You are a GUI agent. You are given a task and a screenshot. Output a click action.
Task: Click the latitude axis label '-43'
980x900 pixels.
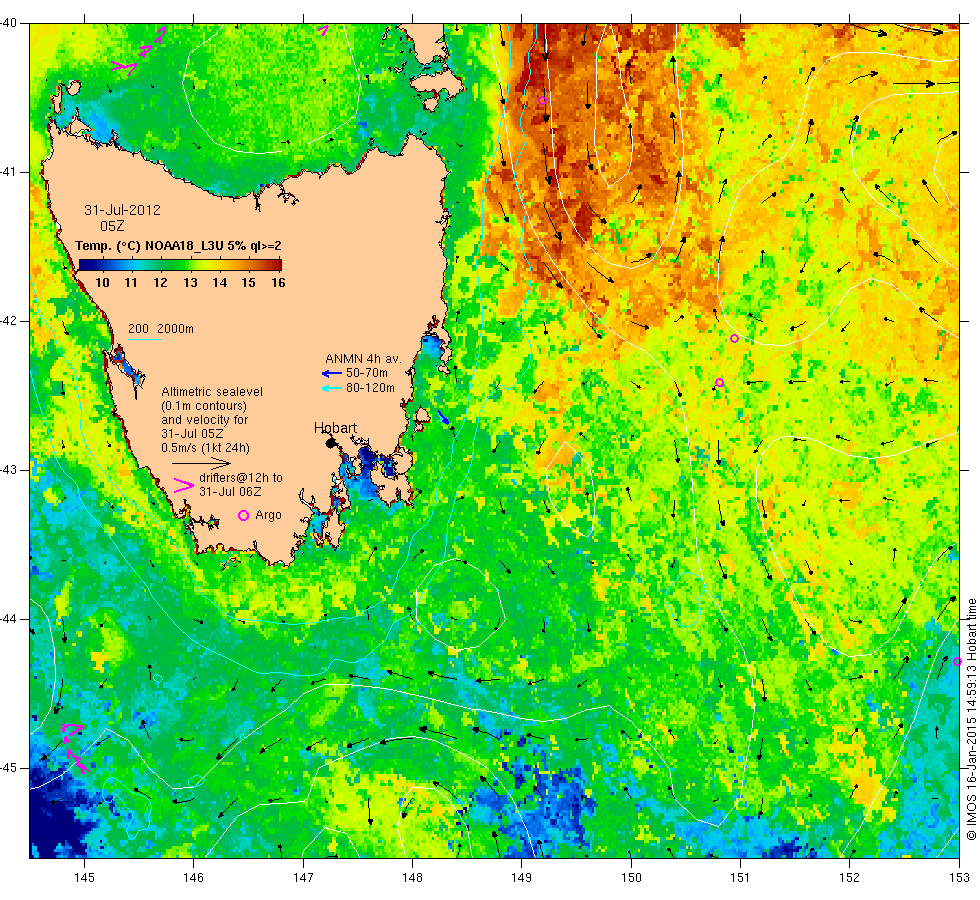pyautogui.click(x=9, y=470)
